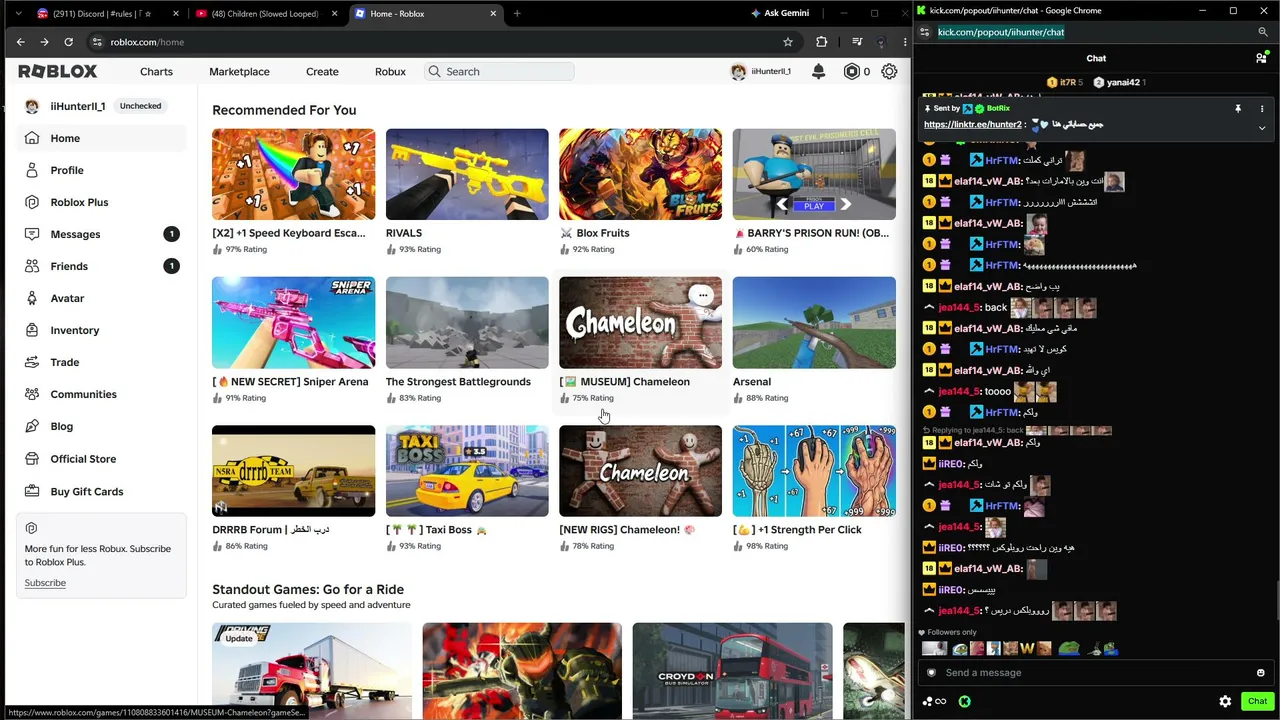Click the Send a message input in Kick chat
The image size is (1280, 720).
[x=1095, y=673]
